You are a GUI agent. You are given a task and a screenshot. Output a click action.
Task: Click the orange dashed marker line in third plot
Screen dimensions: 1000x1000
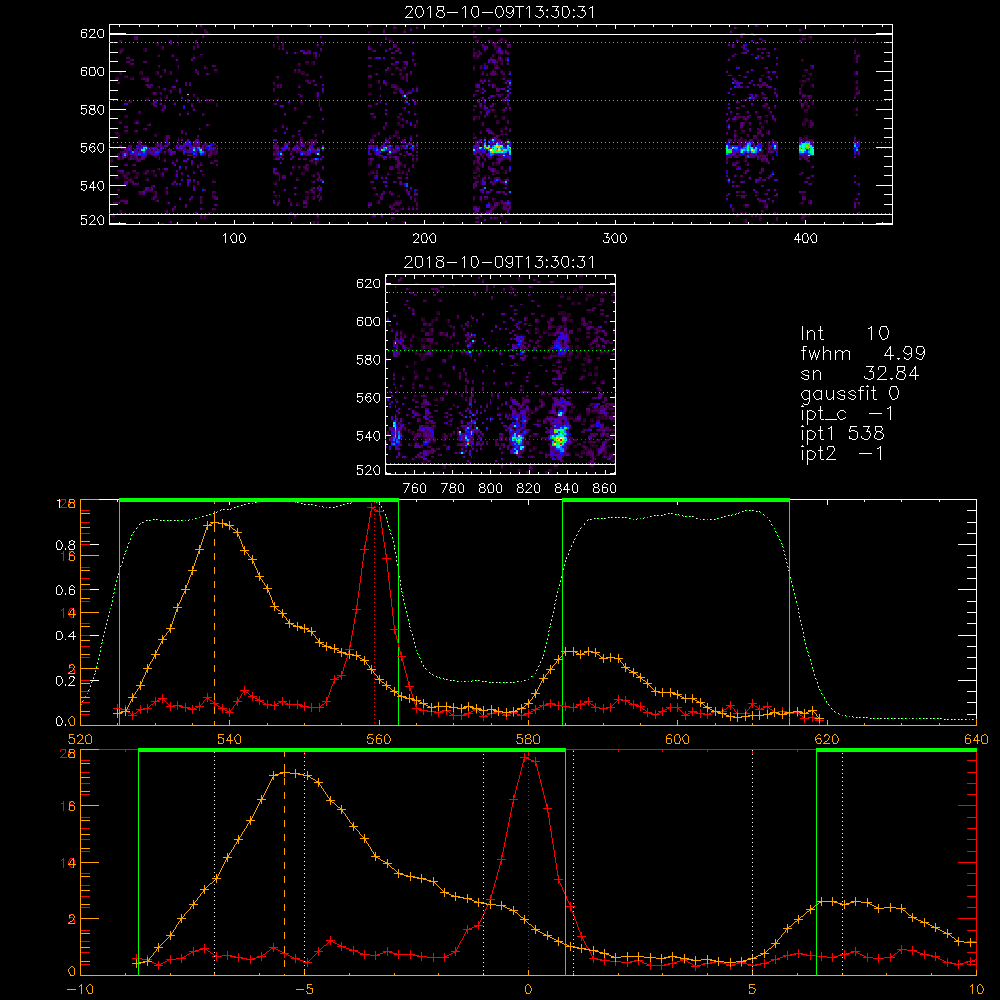click(x=214, y=622)
